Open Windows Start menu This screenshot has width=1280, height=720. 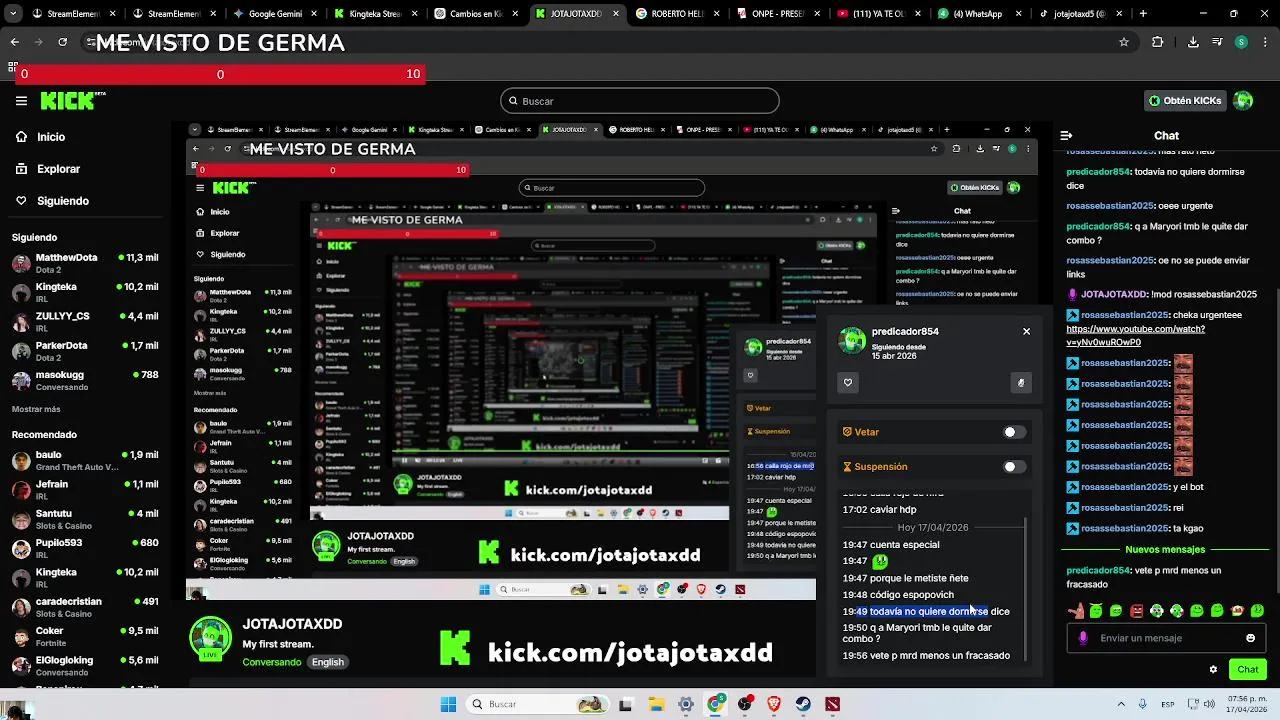click(x=449, y=704)
